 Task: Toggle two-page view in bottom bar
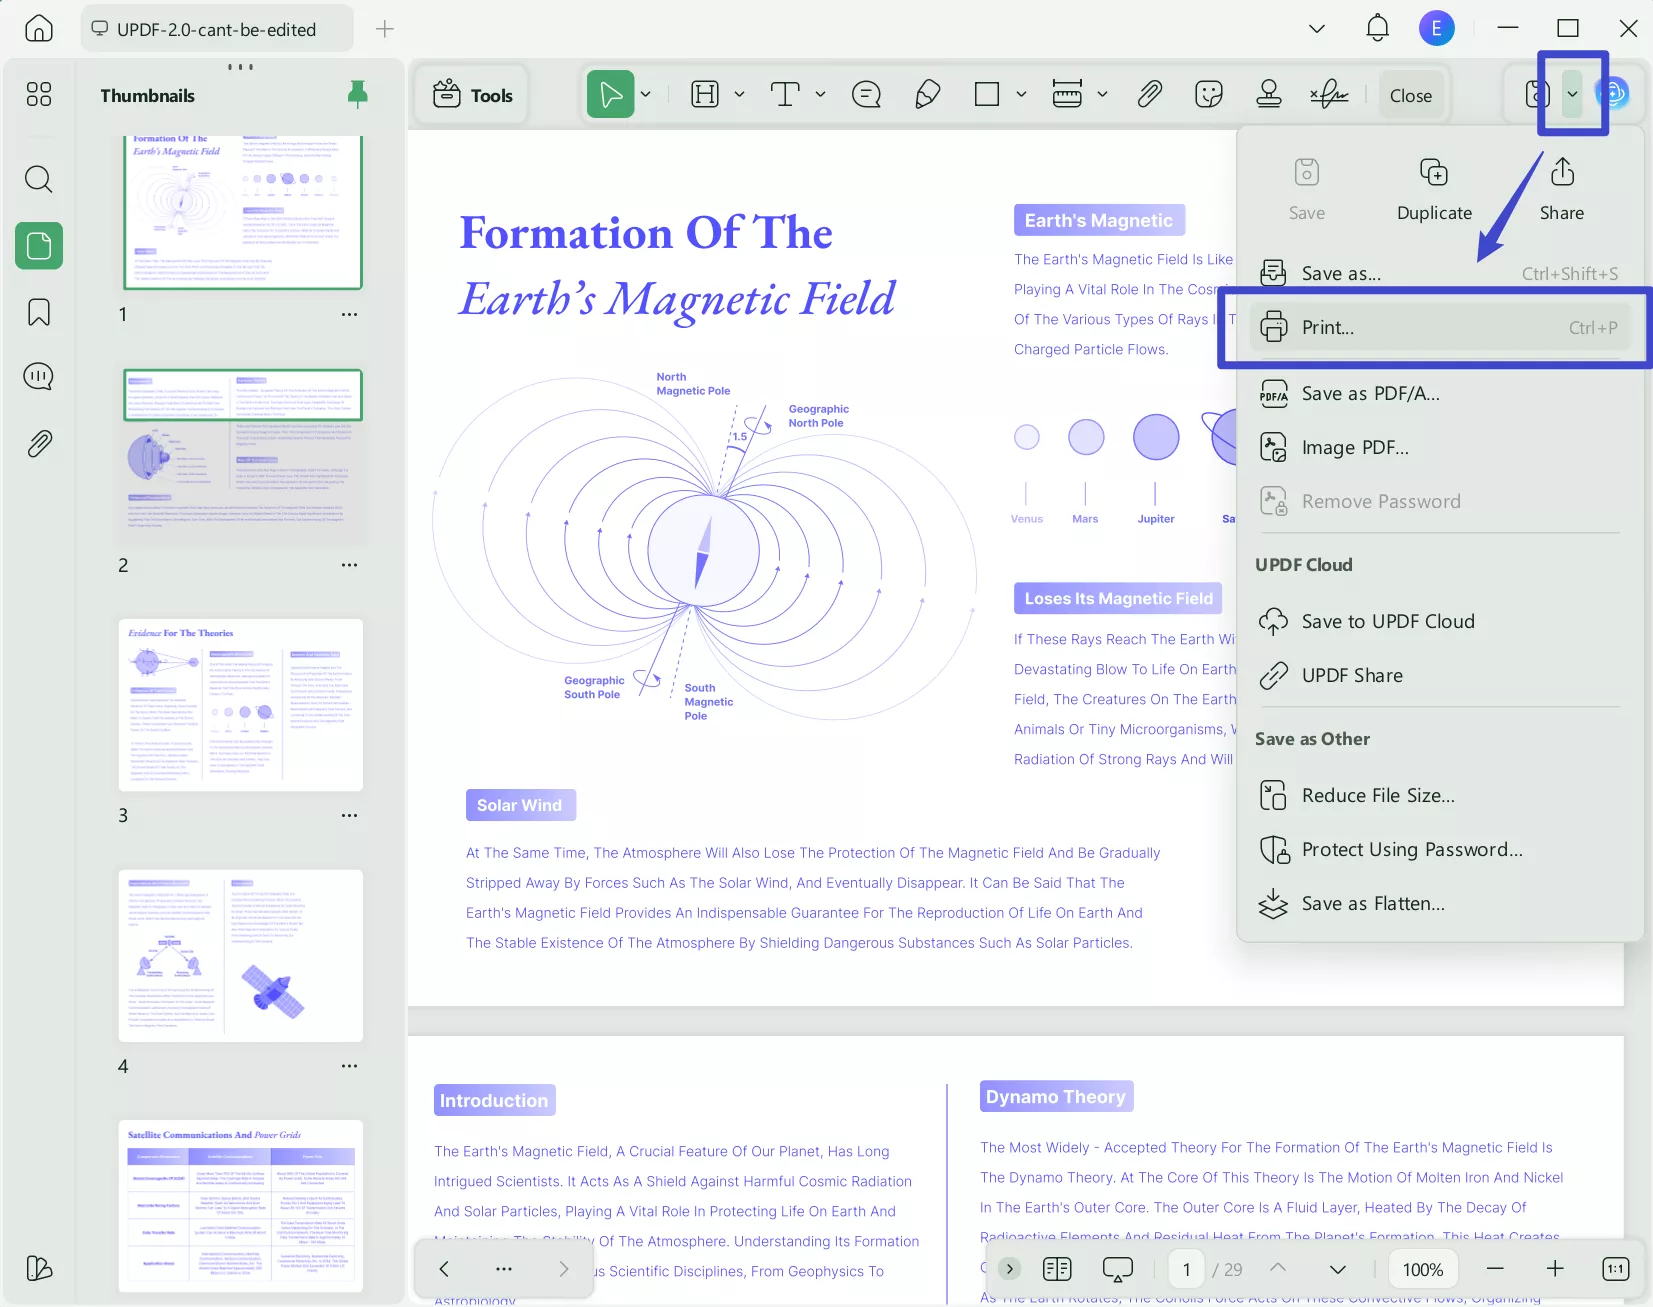click(x=1058, y=1268)
